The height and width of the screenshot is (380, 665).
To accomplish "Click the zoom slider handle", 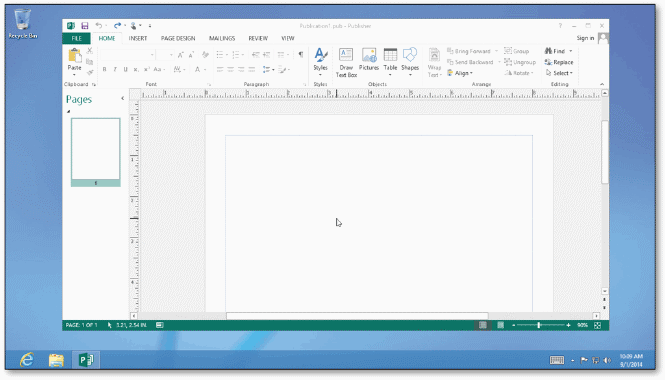I will coord(539,325).
